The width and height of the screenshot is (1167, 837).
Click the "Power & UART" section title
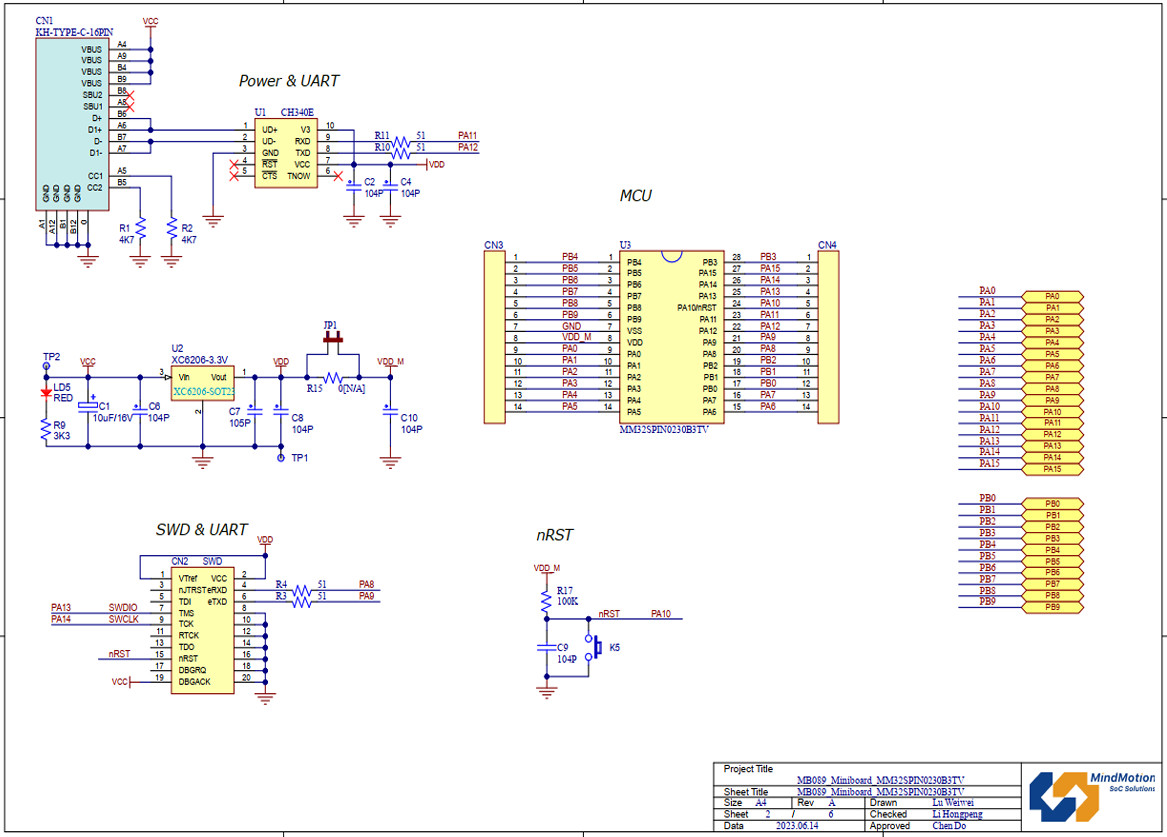point(289,81)
